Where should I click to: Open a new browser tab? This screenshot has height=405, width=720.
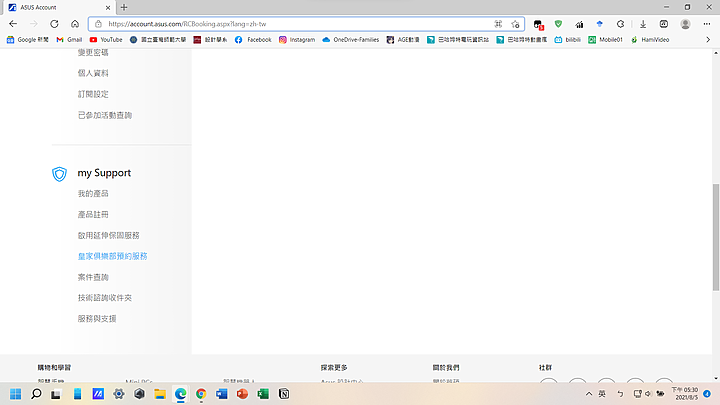click(124, 7)
